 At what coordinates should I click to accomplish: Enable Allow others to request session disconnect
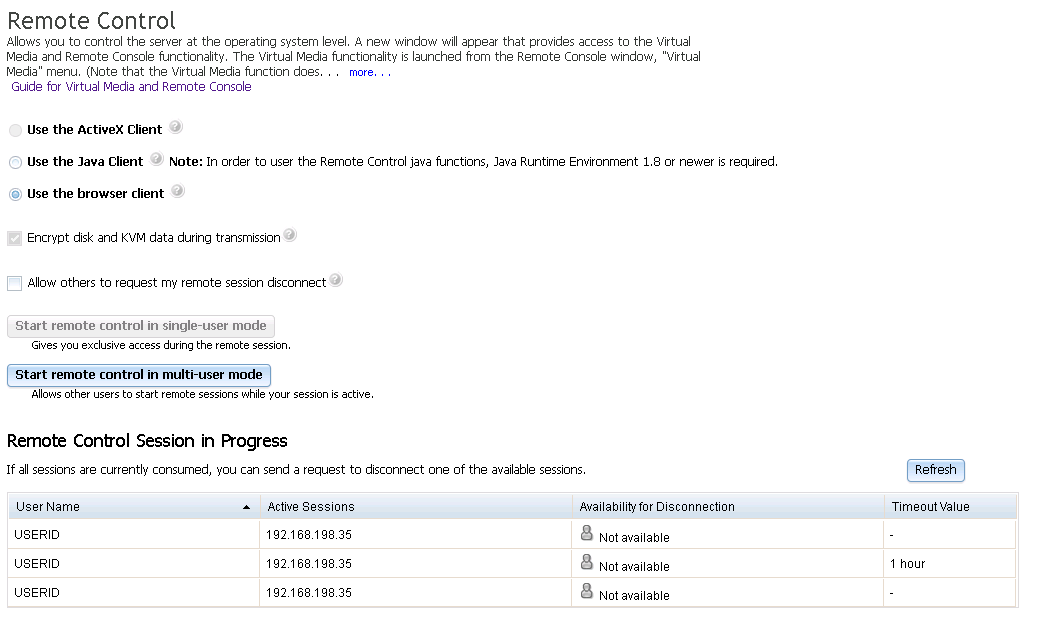[x=15, y=283]
